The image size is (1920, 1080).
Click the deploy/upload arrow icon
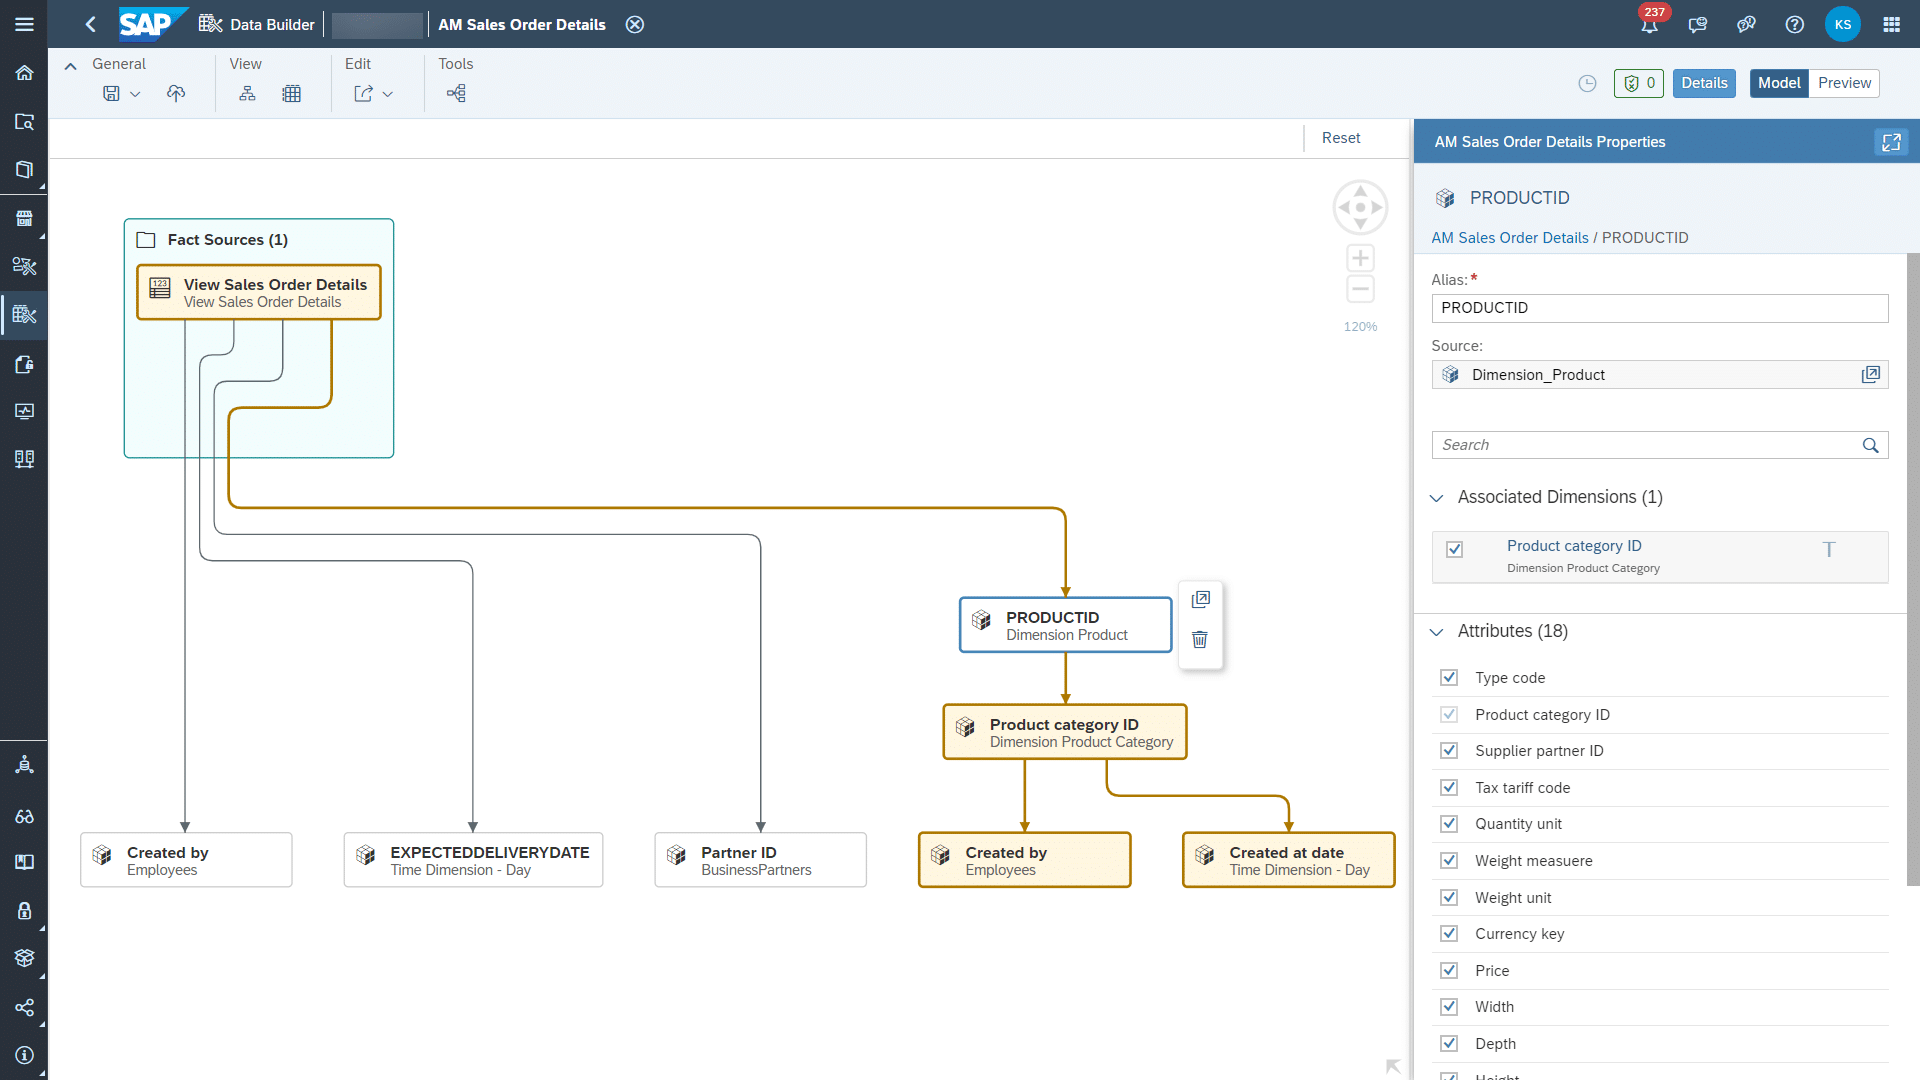(175, 94)
